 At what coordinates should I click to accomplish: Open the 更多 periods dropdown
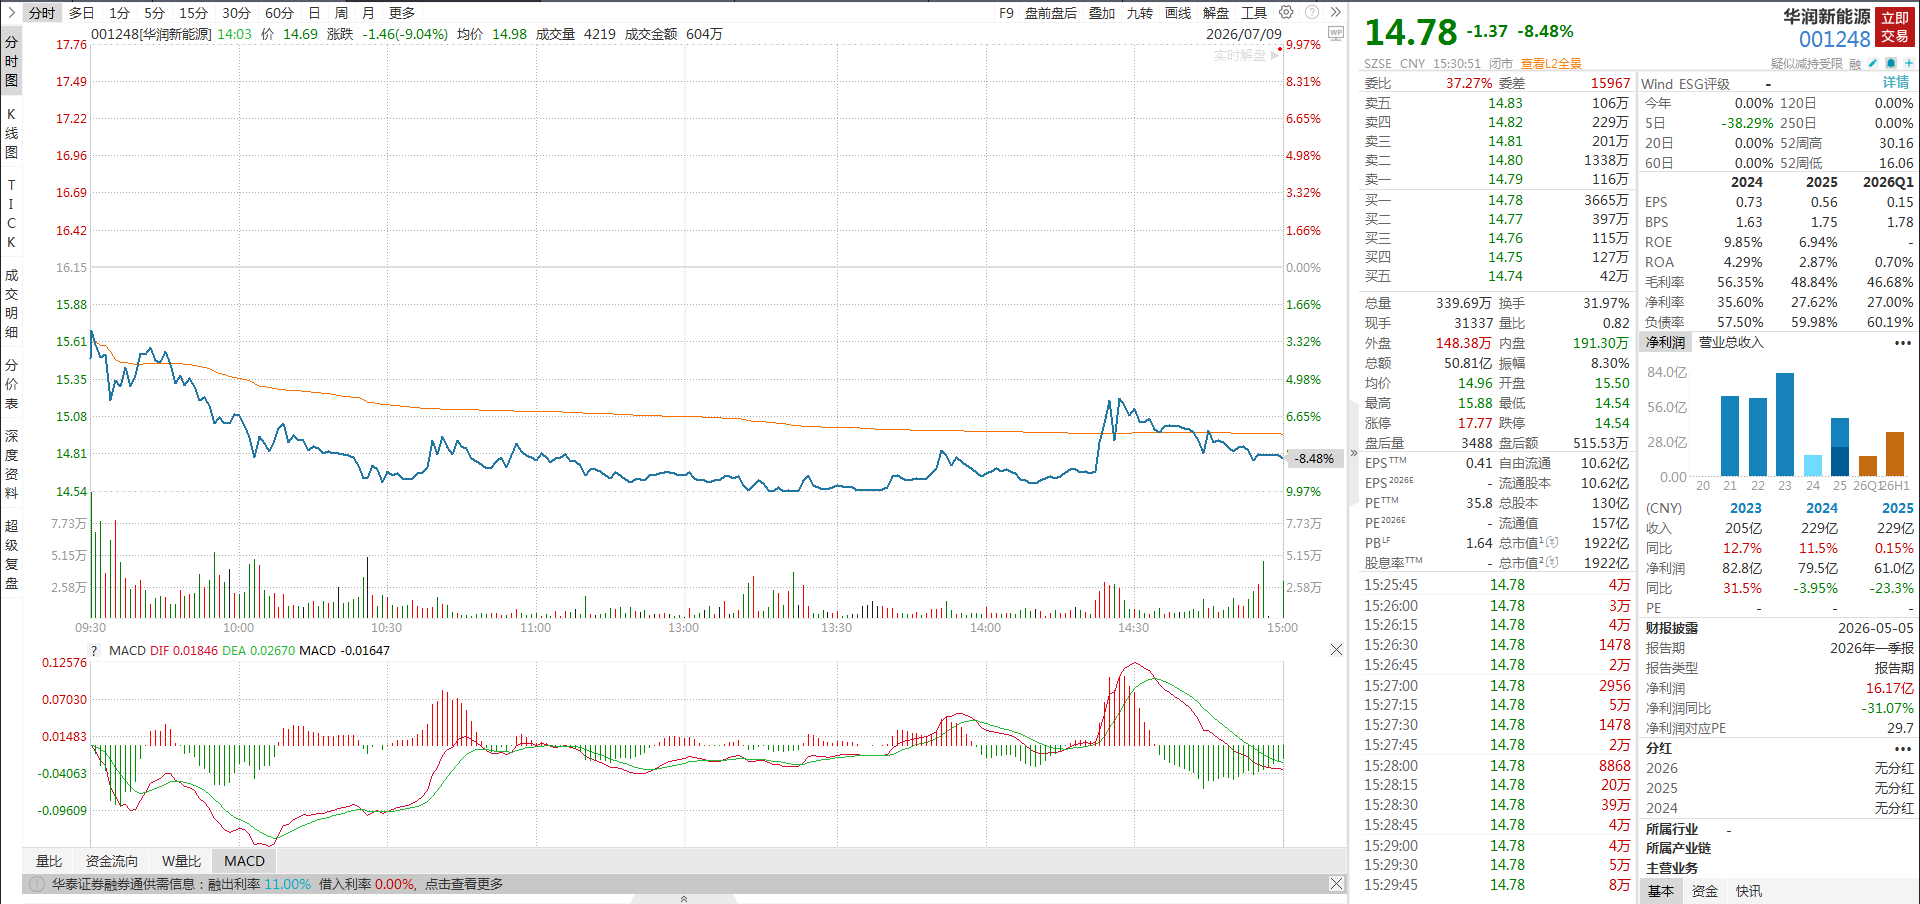(402, 13)
